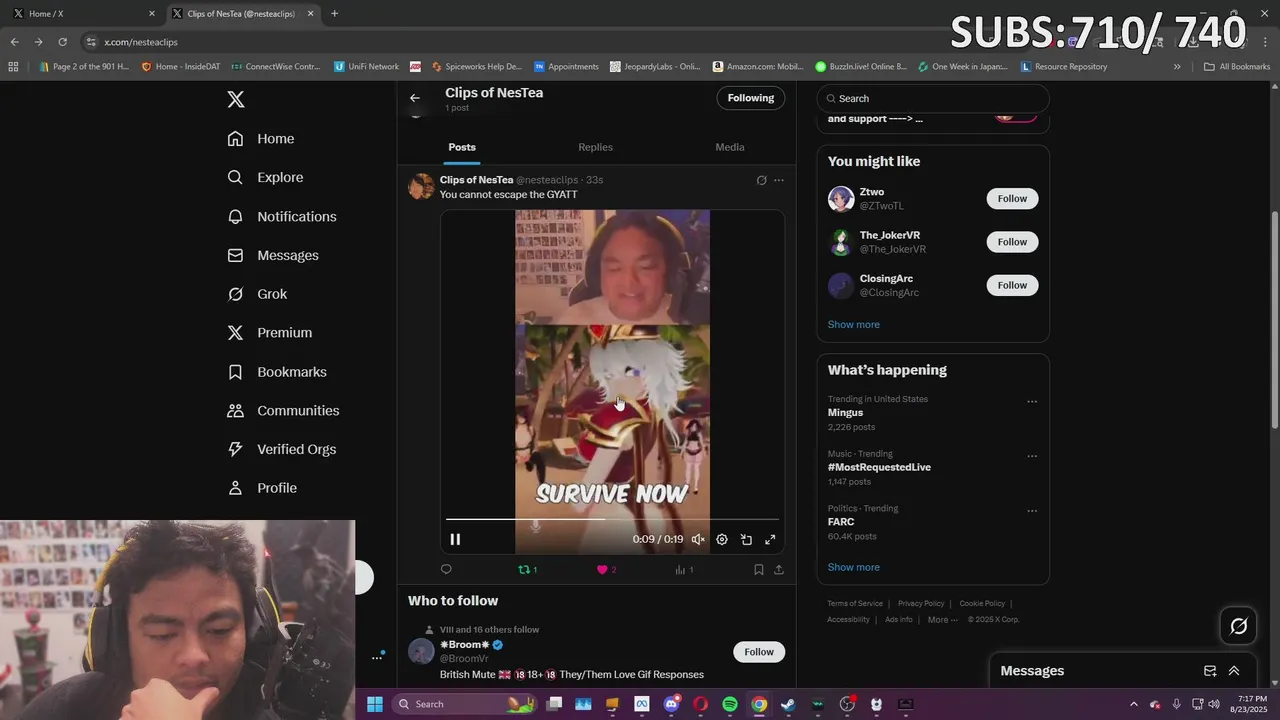Open a new Chrome tab
1280x720 pixels.
334,14
